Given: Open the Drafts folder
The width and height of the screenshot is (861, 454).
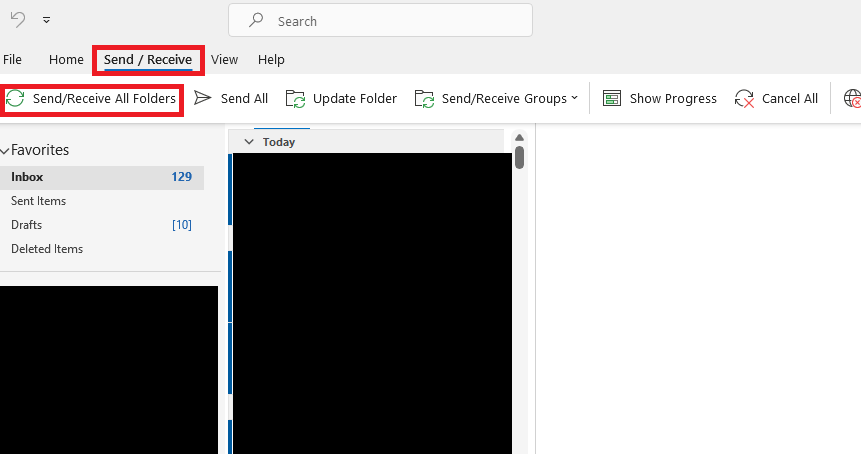Looking at the screenshot, I should click(27, 225).
